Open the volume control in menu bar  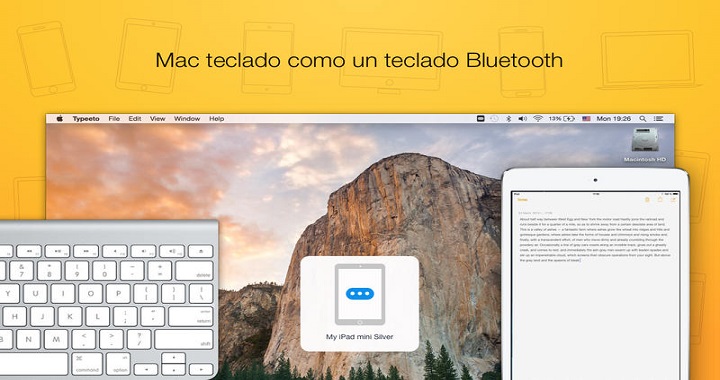pyautogui.click(x=523, y=118)
